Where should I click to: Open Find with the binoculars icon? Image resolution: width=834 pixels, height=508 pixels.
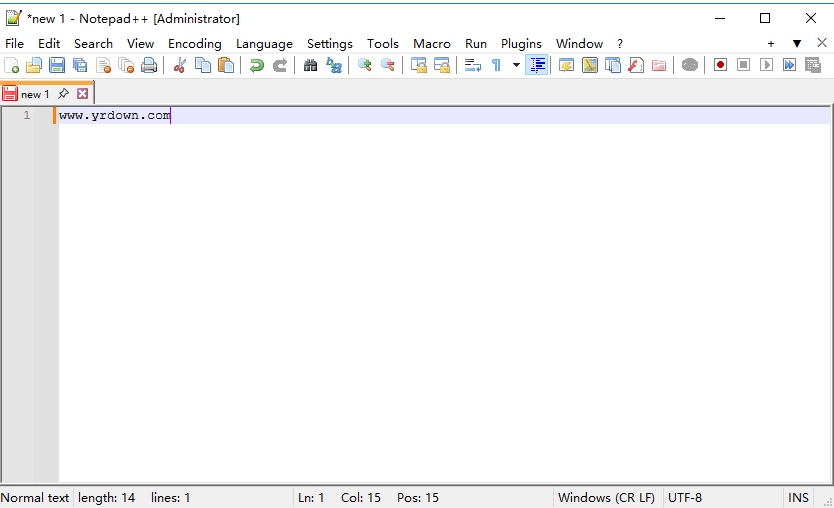[311, 65]
